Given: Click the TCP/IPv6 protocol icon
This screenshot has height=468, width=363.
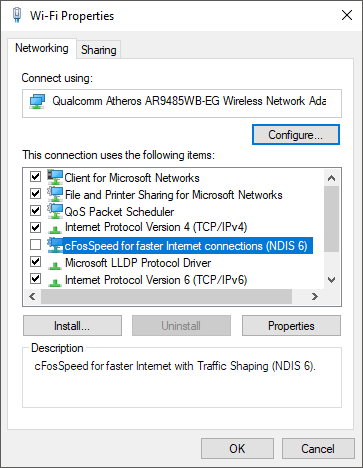Looking at the screenshot, I should [55, 282].
